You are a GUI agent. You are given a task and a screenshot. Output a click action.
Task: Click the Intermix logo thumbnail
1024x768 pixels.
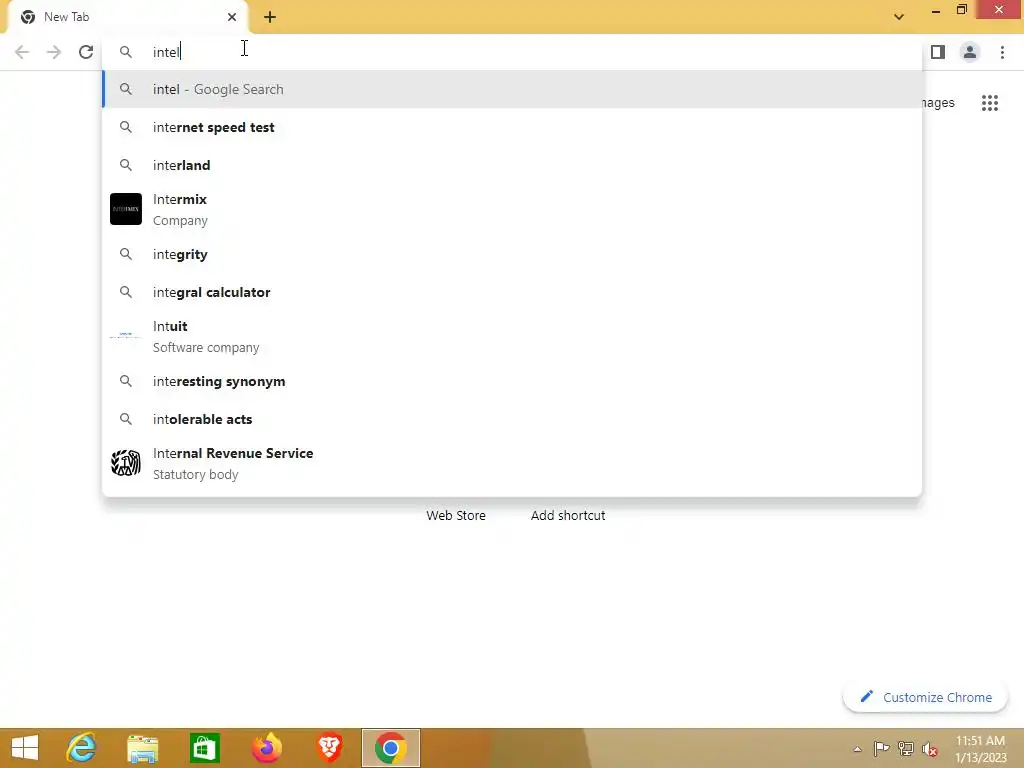[x=126, y=209]
